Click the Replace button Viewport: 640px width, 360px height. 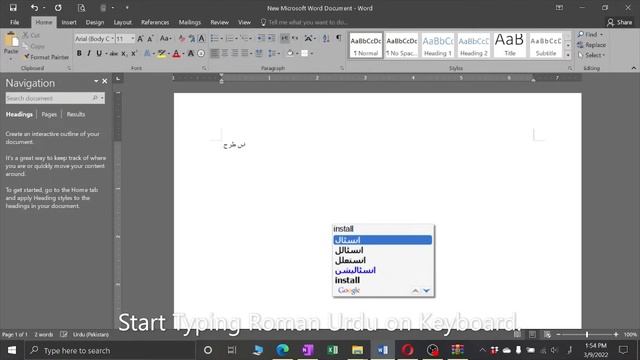point(592,45)
